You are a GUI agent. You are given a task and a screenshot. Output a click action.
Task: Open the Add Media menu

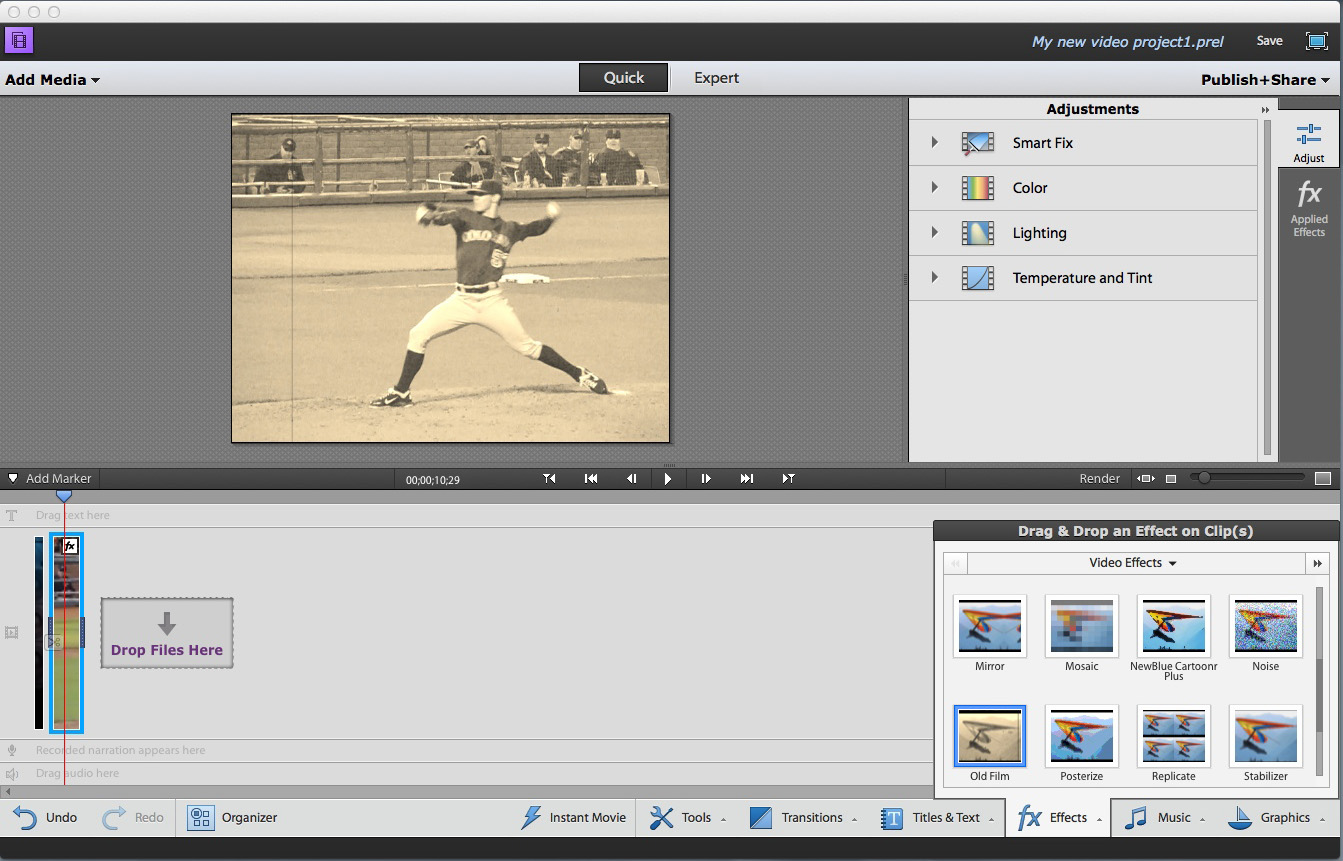[x=52, y=80]
